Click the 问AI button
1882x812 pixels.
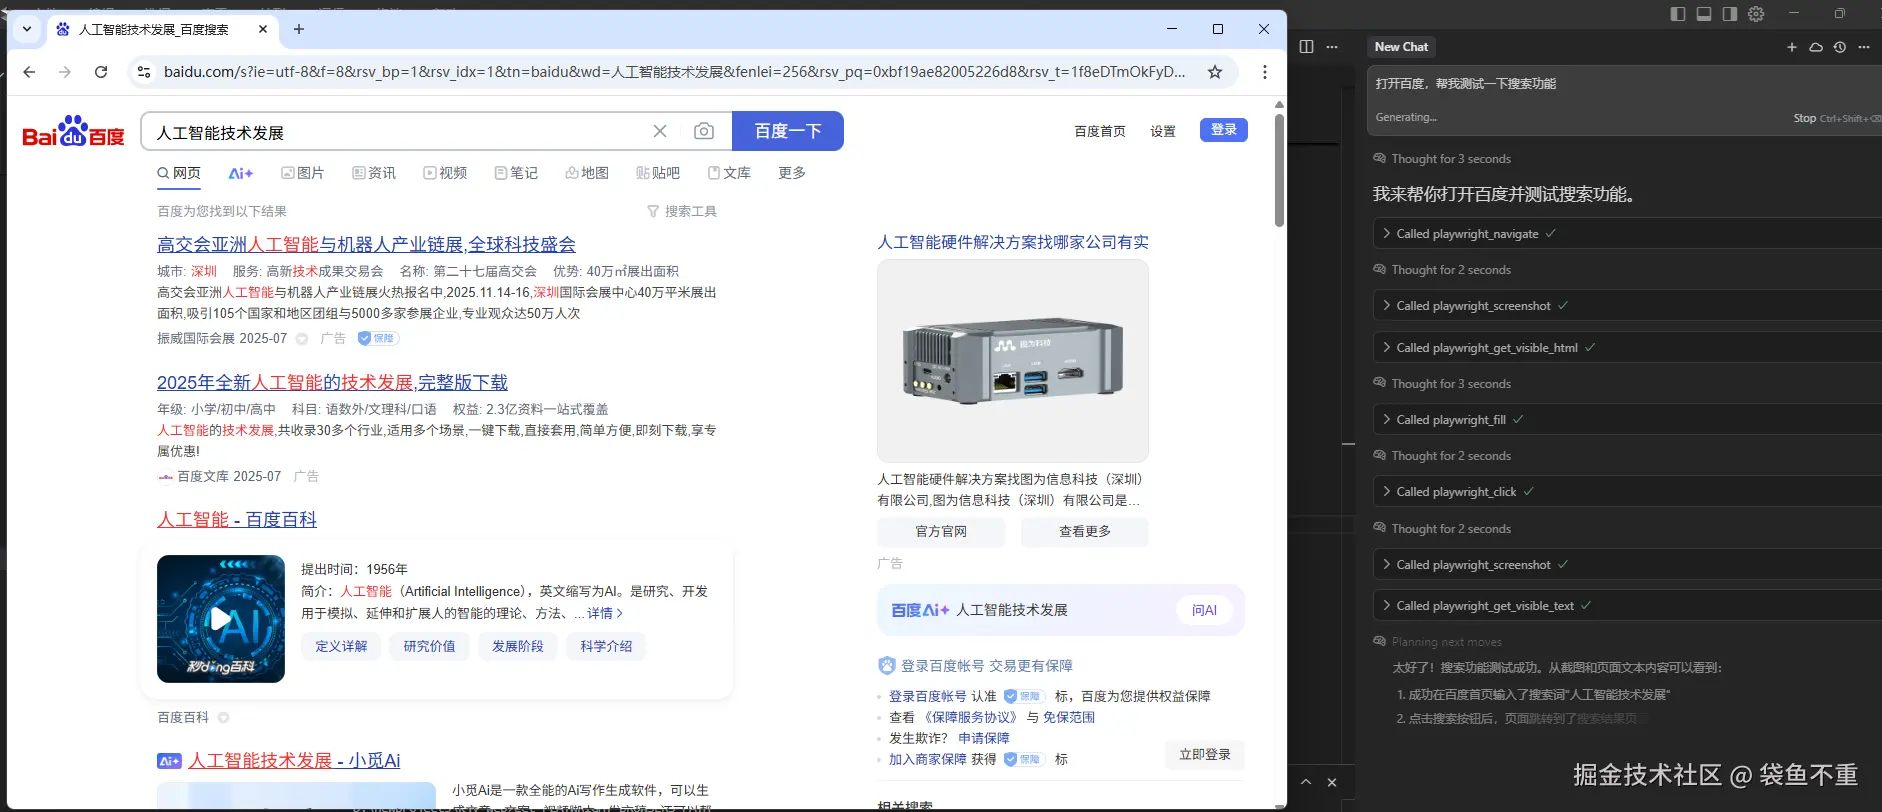(1204, 610)
